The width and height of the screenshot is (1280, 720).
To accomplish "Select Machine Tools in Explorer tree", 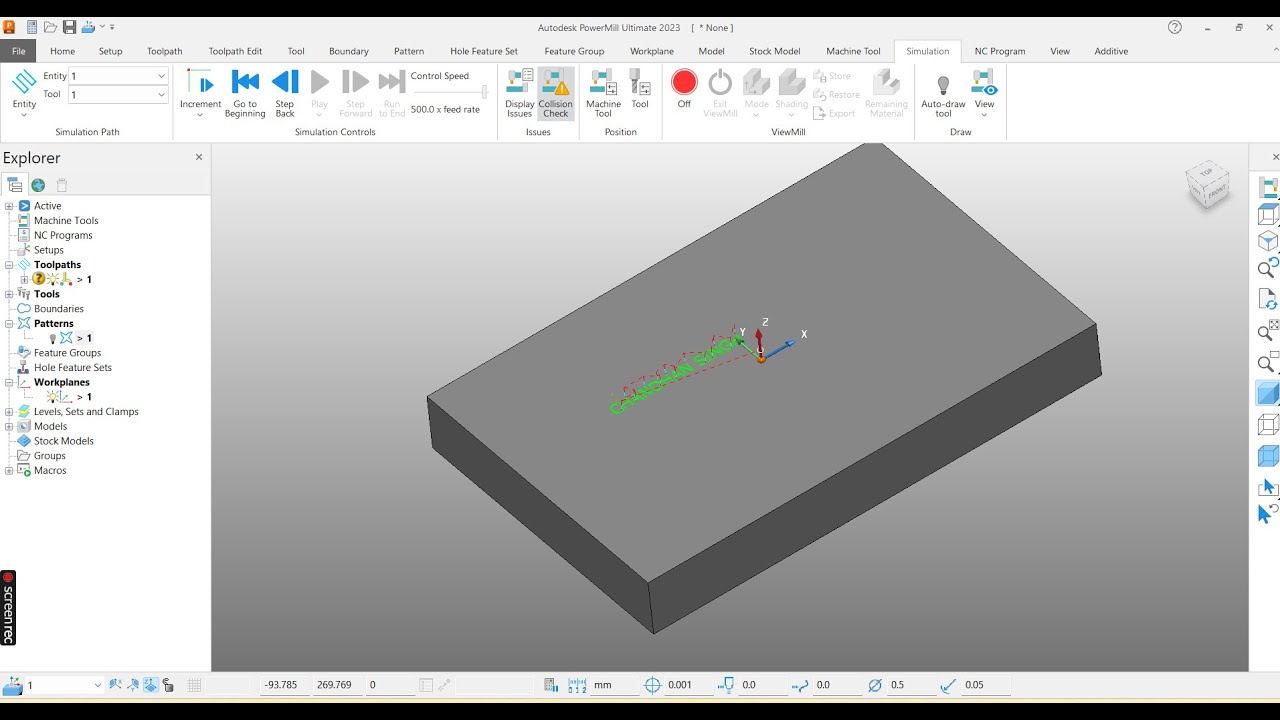I will tap(66, 221).
